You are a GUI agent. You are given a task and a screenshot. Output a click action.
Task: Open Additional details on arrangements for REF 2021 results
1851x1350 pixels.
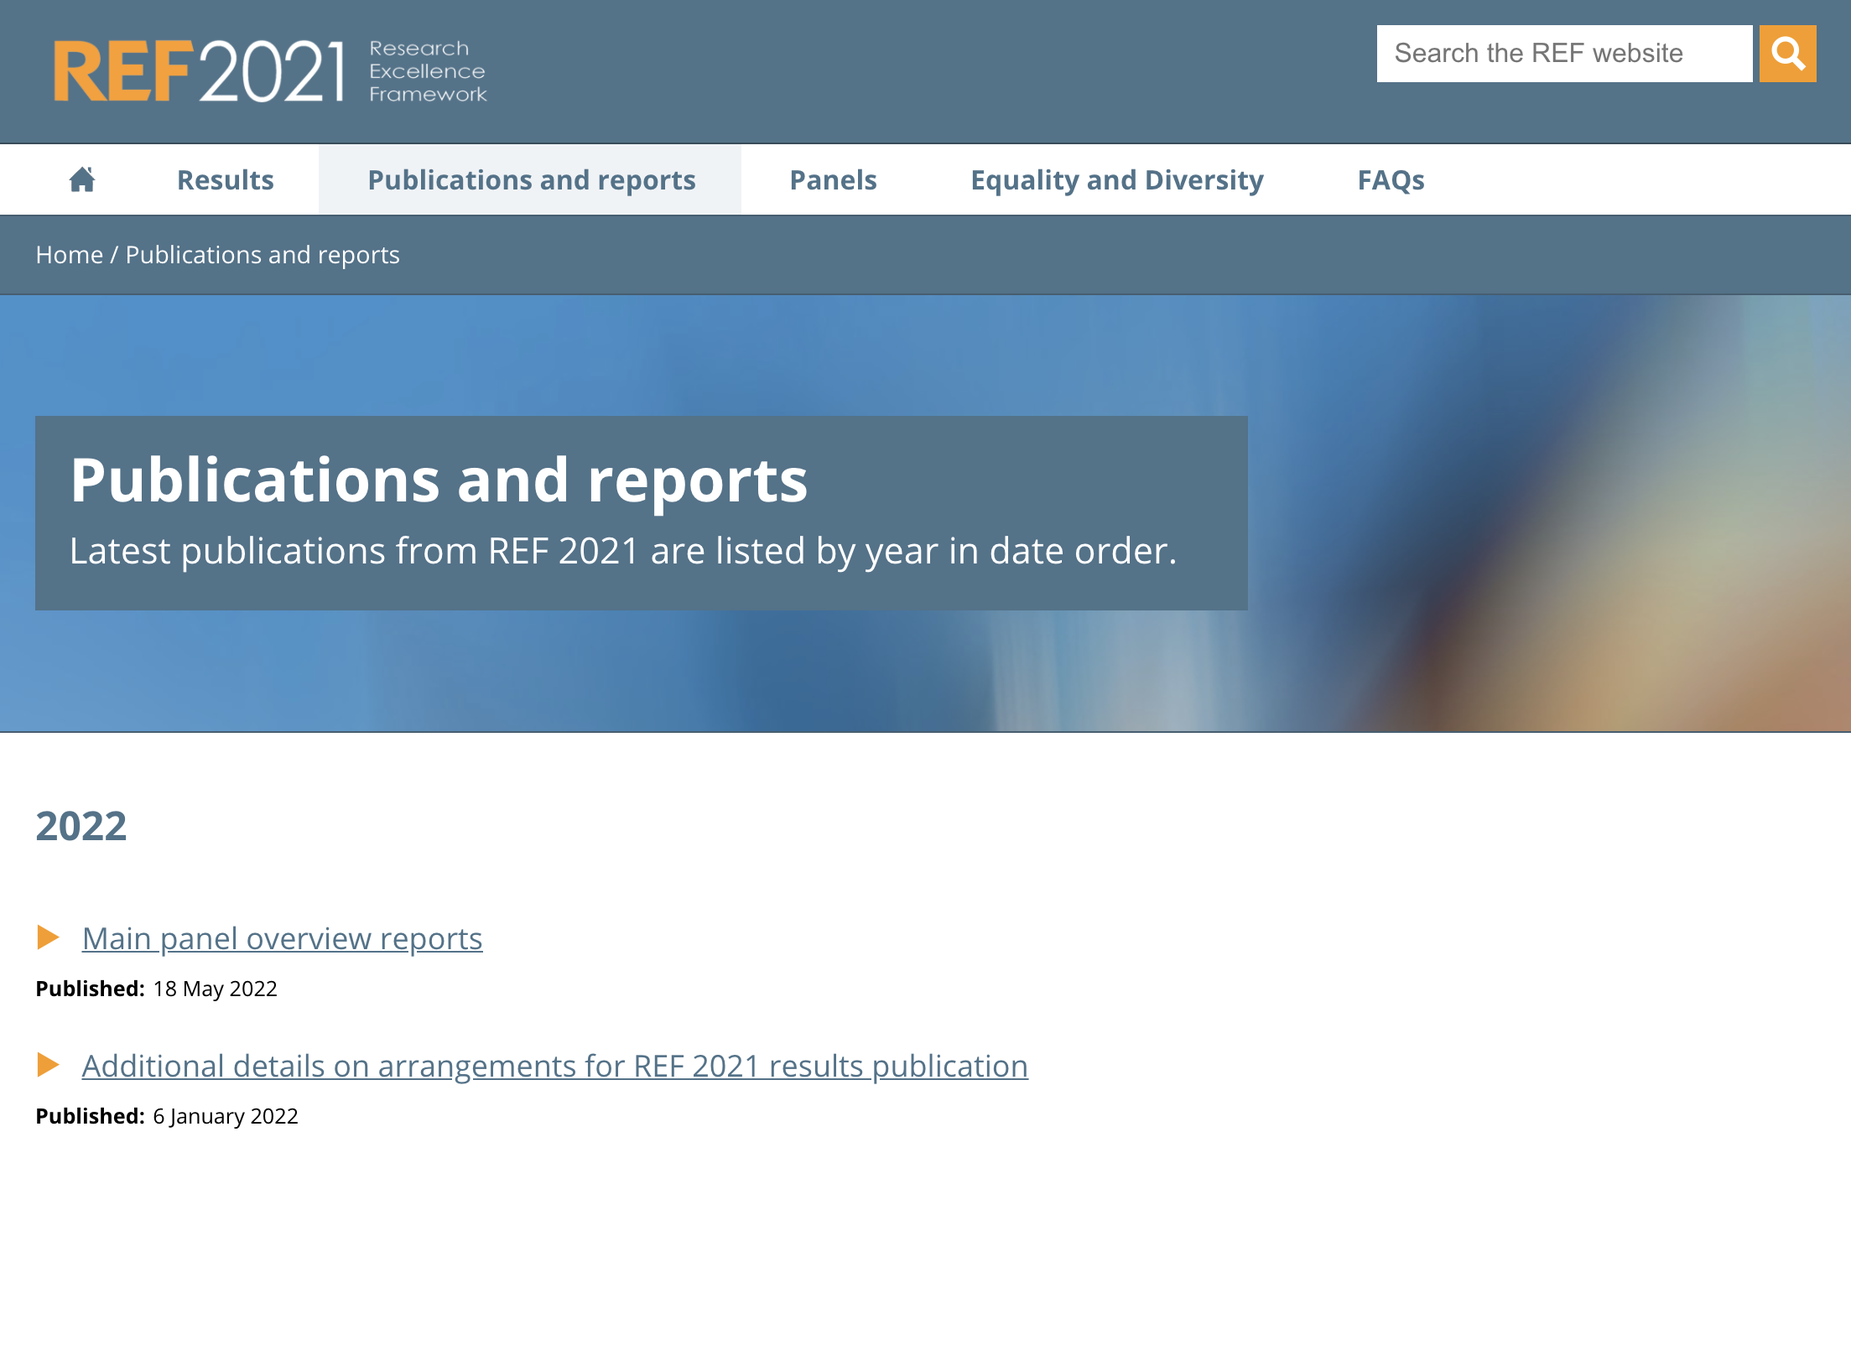click(555, 1066)
